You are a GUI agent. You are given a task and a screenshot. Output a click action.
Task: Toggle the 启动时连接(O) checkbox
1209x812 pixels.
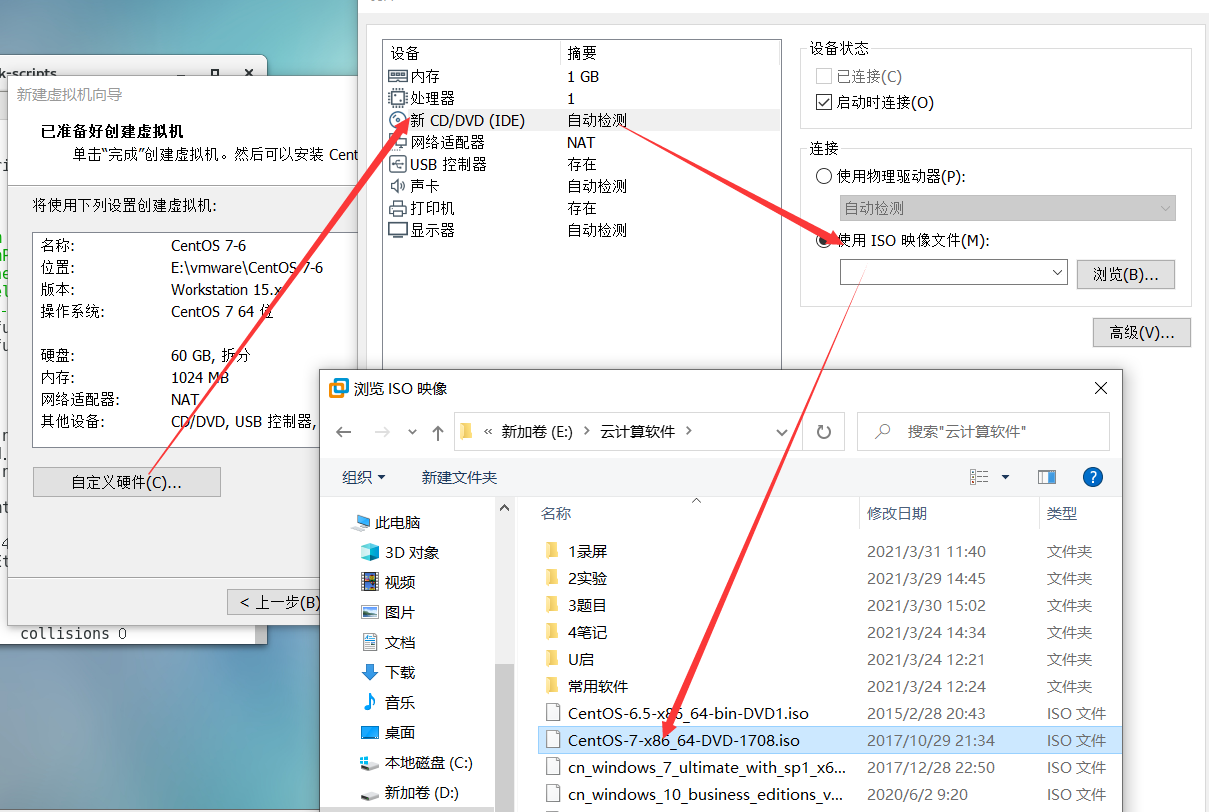[824, 102]
